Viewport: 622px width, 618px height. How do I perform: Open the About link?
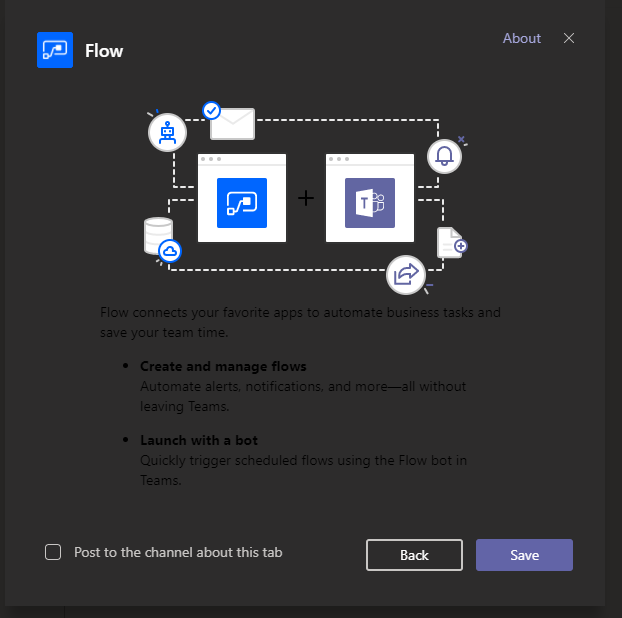pos(522,38)
